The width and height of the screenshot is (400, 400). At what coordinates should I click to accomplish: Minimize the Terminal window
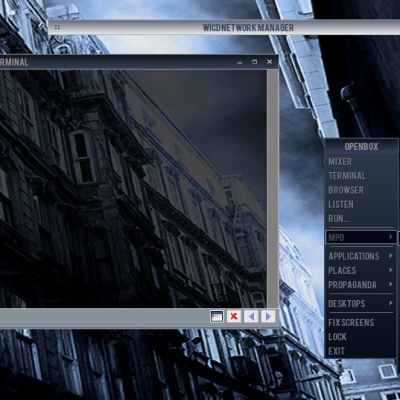[x=240, y=62]
